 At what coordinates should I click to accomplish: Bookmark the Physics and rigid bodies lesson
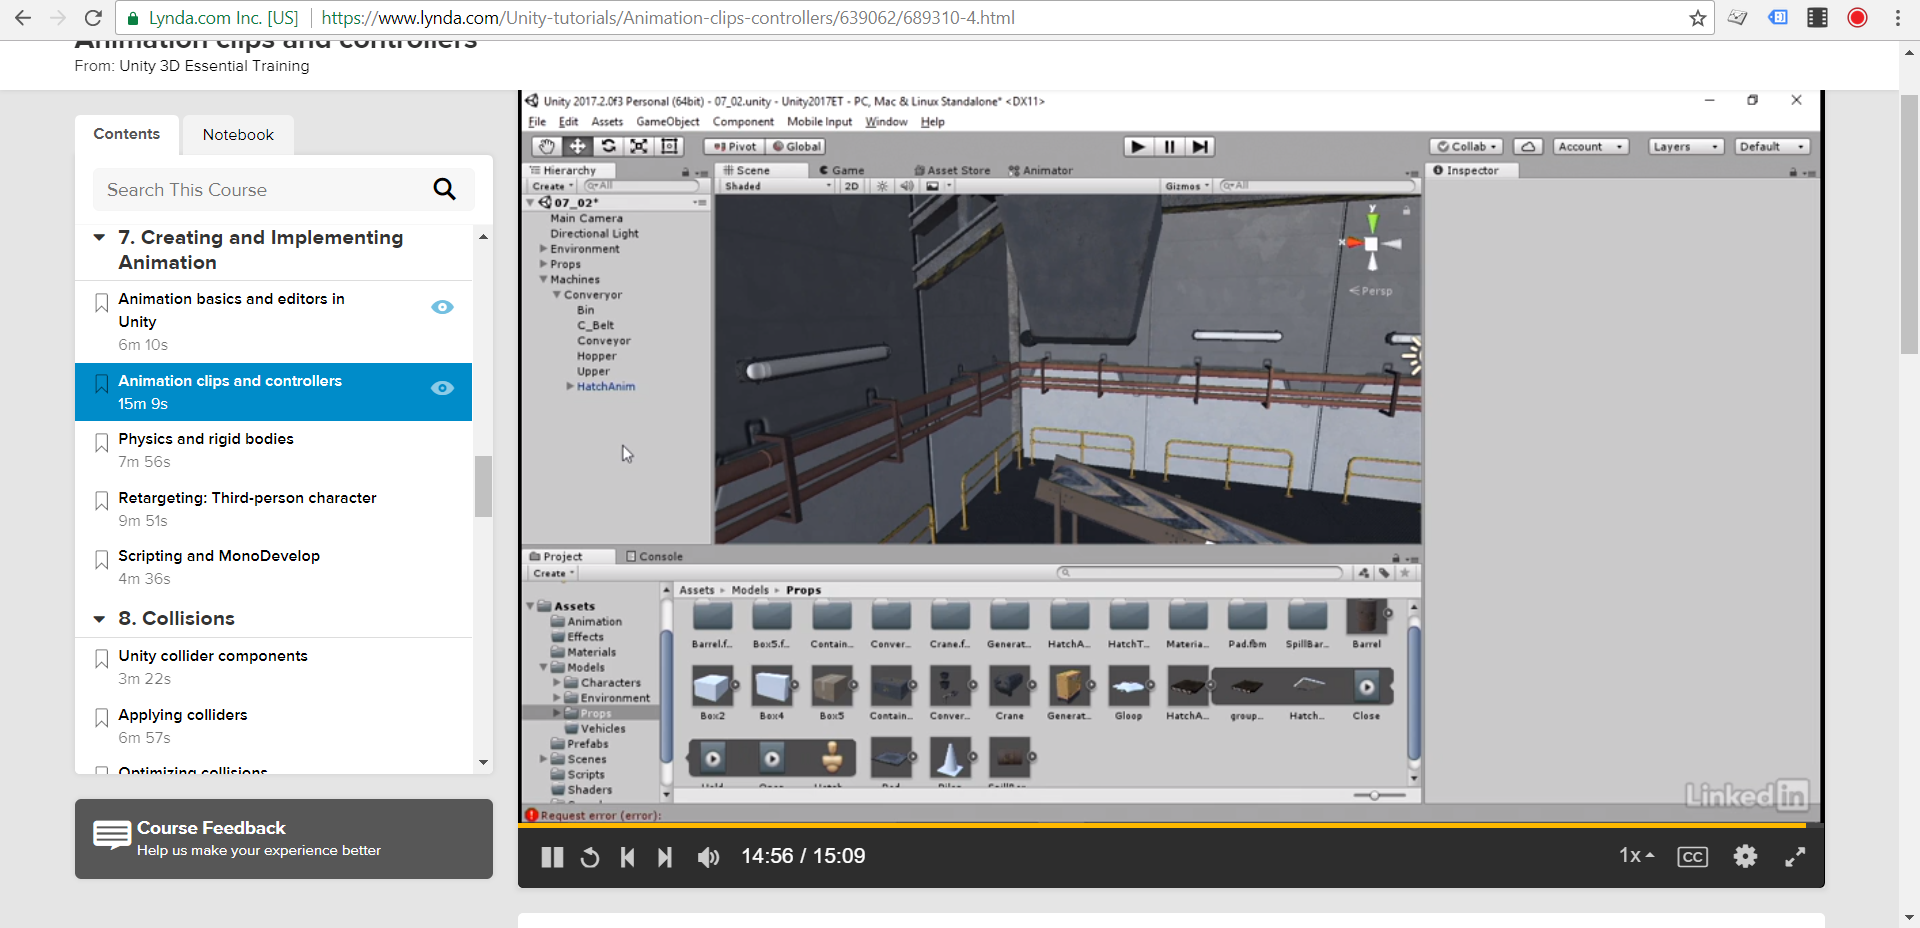[101, 443]
